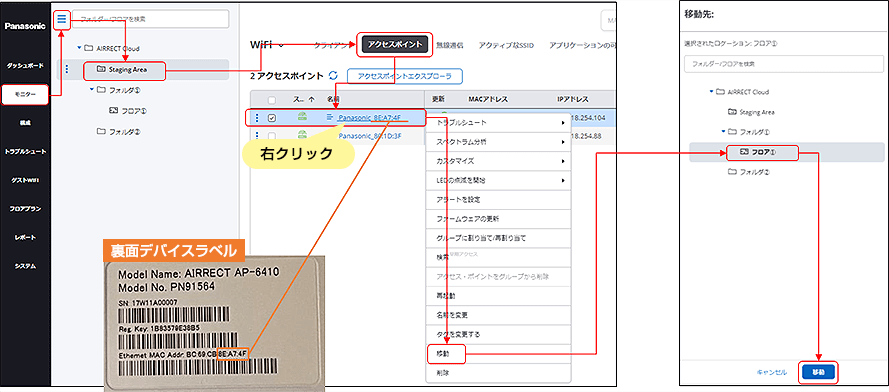Image resolution: width=889 pixels, height=392 pixels.
Task: Open ダッシュボード in the sidebar
Action: (x=25, y=66)
